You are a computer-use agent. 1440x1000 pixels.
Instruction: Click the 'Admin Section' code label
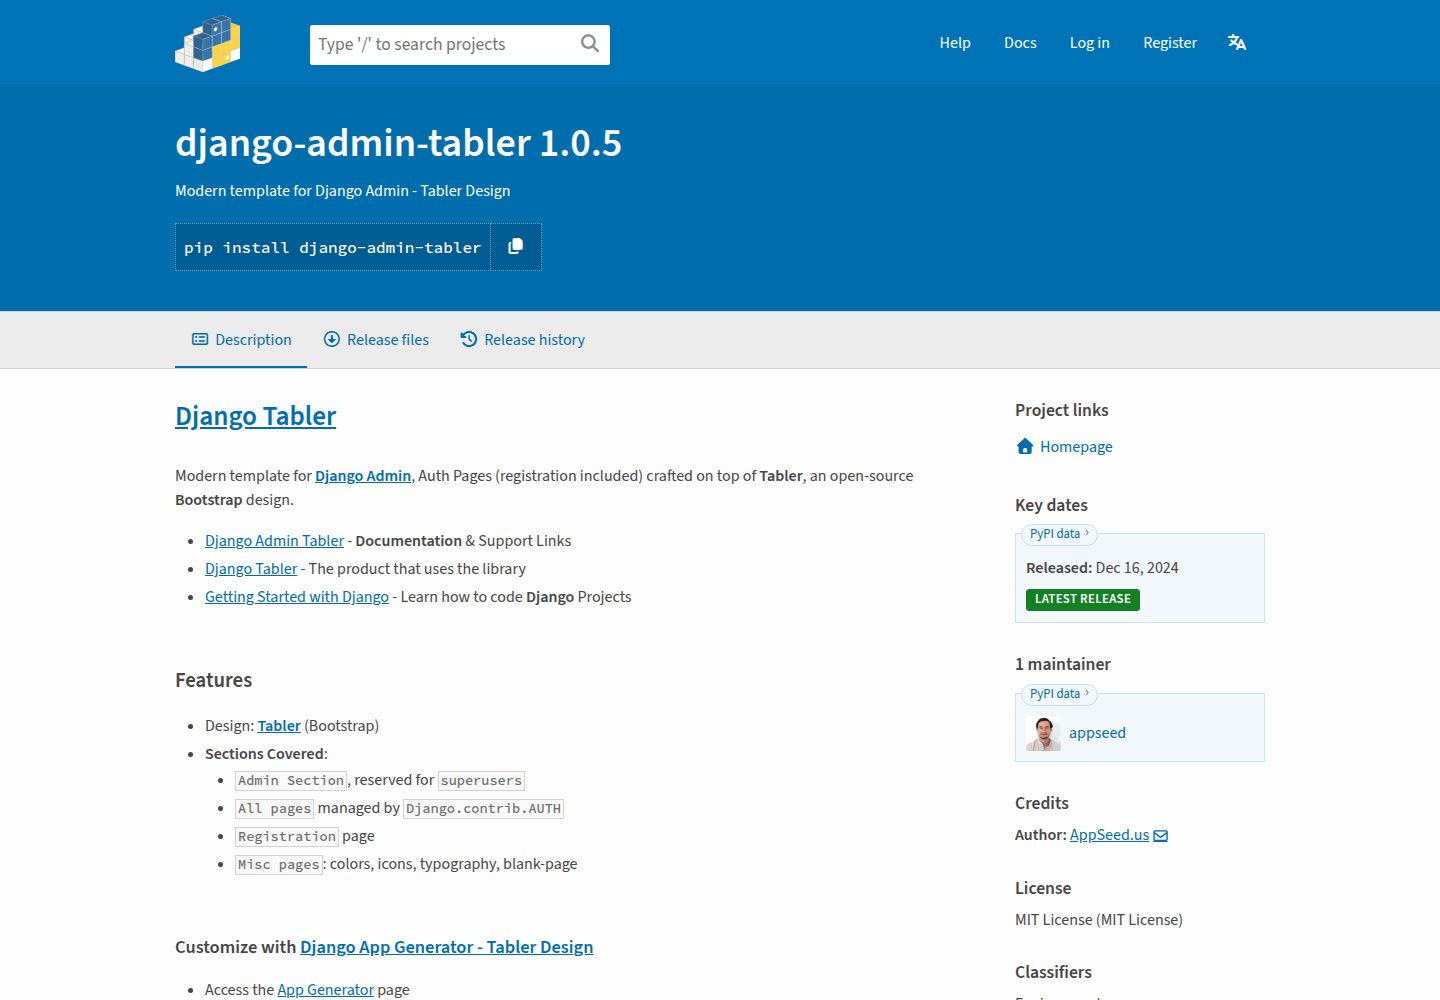coord(291,780)
